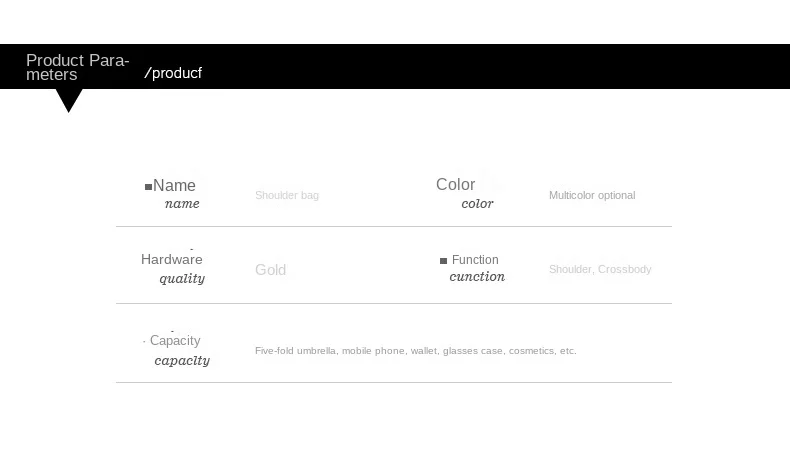Screen dimensions: 790x461
Task: Click the black downward triangle pointer
Action: 69,99
